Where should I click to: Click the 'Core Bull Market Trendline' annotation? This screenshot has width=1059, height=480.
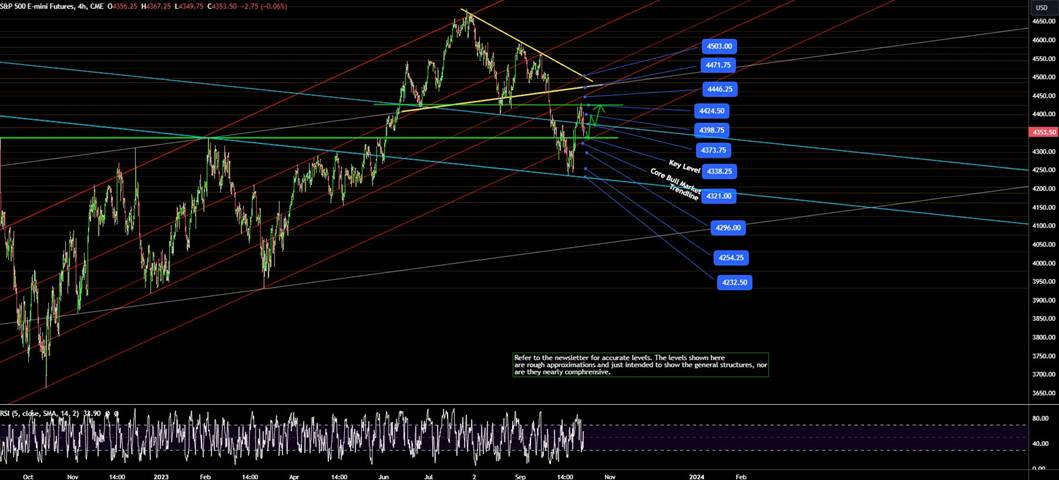675,183
